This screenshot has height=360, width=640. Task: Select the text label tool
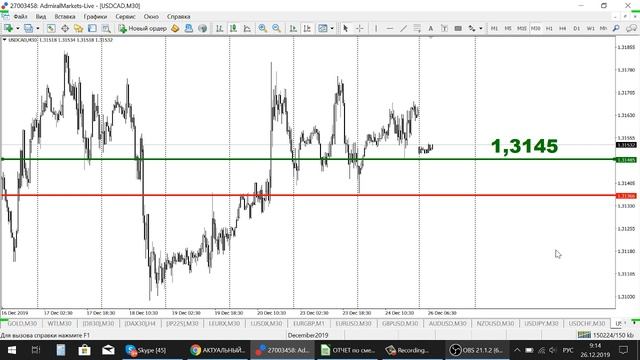[x=444, y=28]
